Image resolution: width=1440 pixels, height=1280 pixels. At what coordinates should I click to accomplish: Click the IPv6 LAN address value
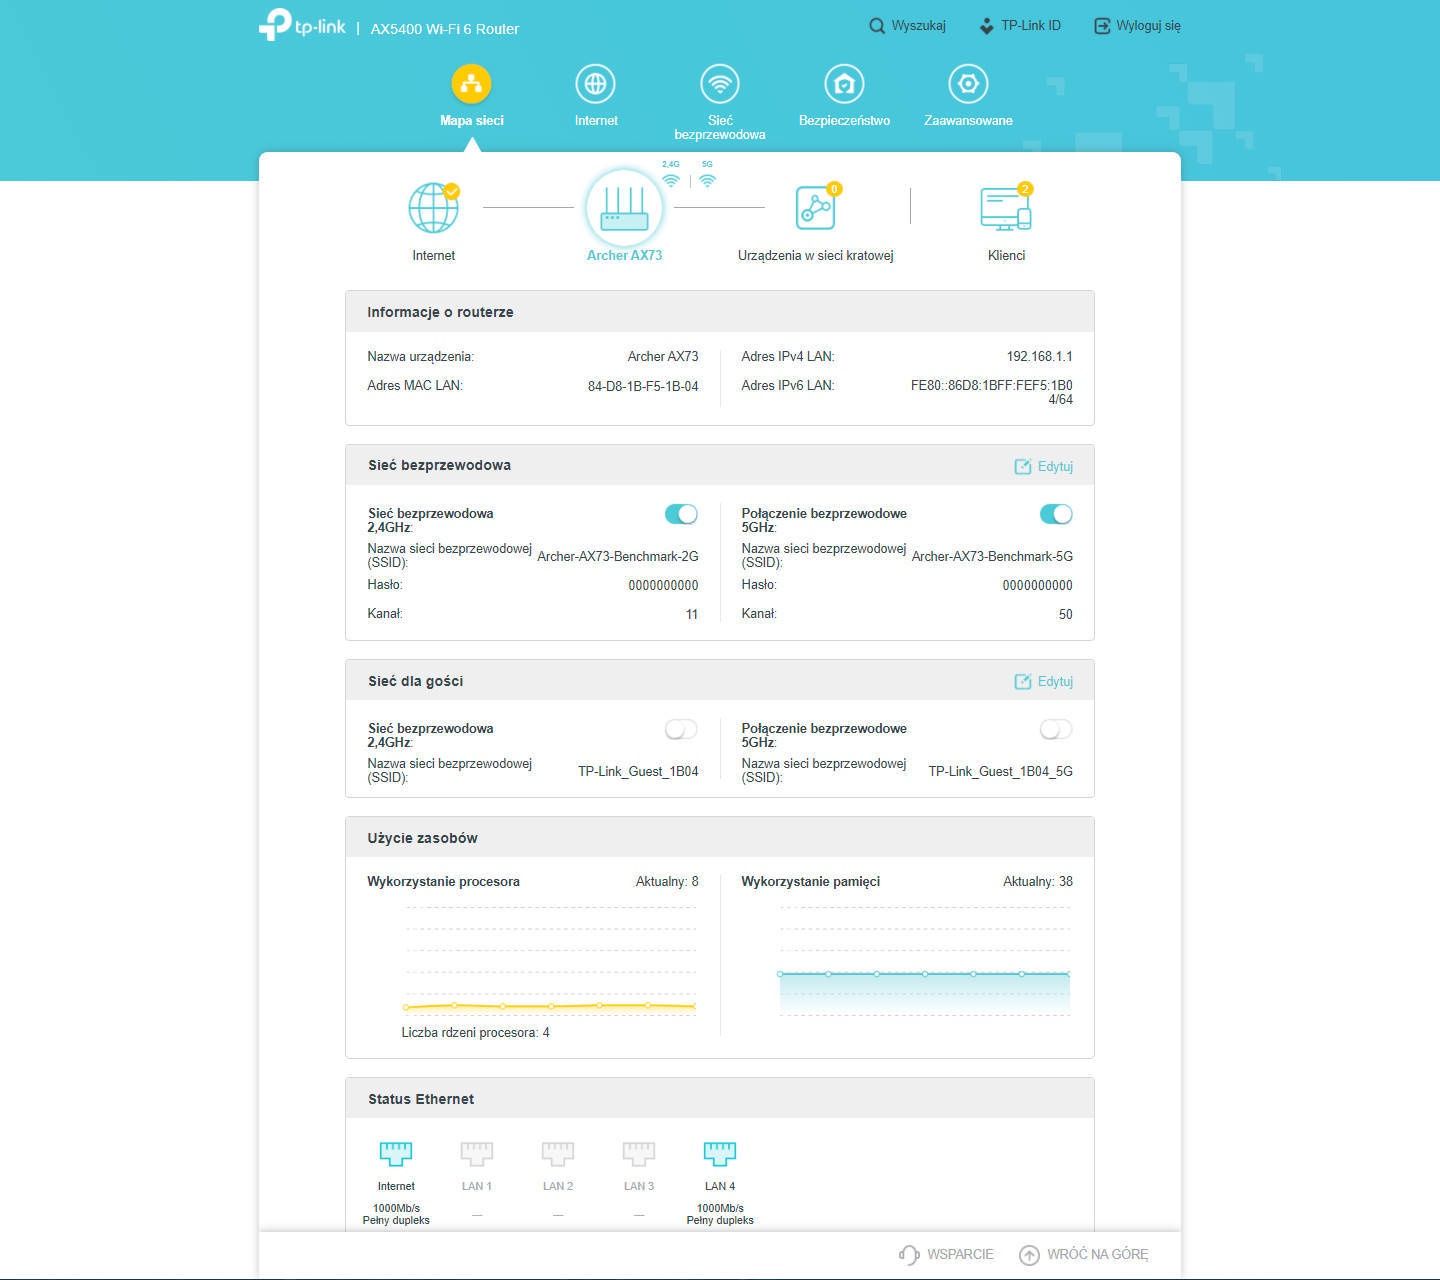pos(991,393)
